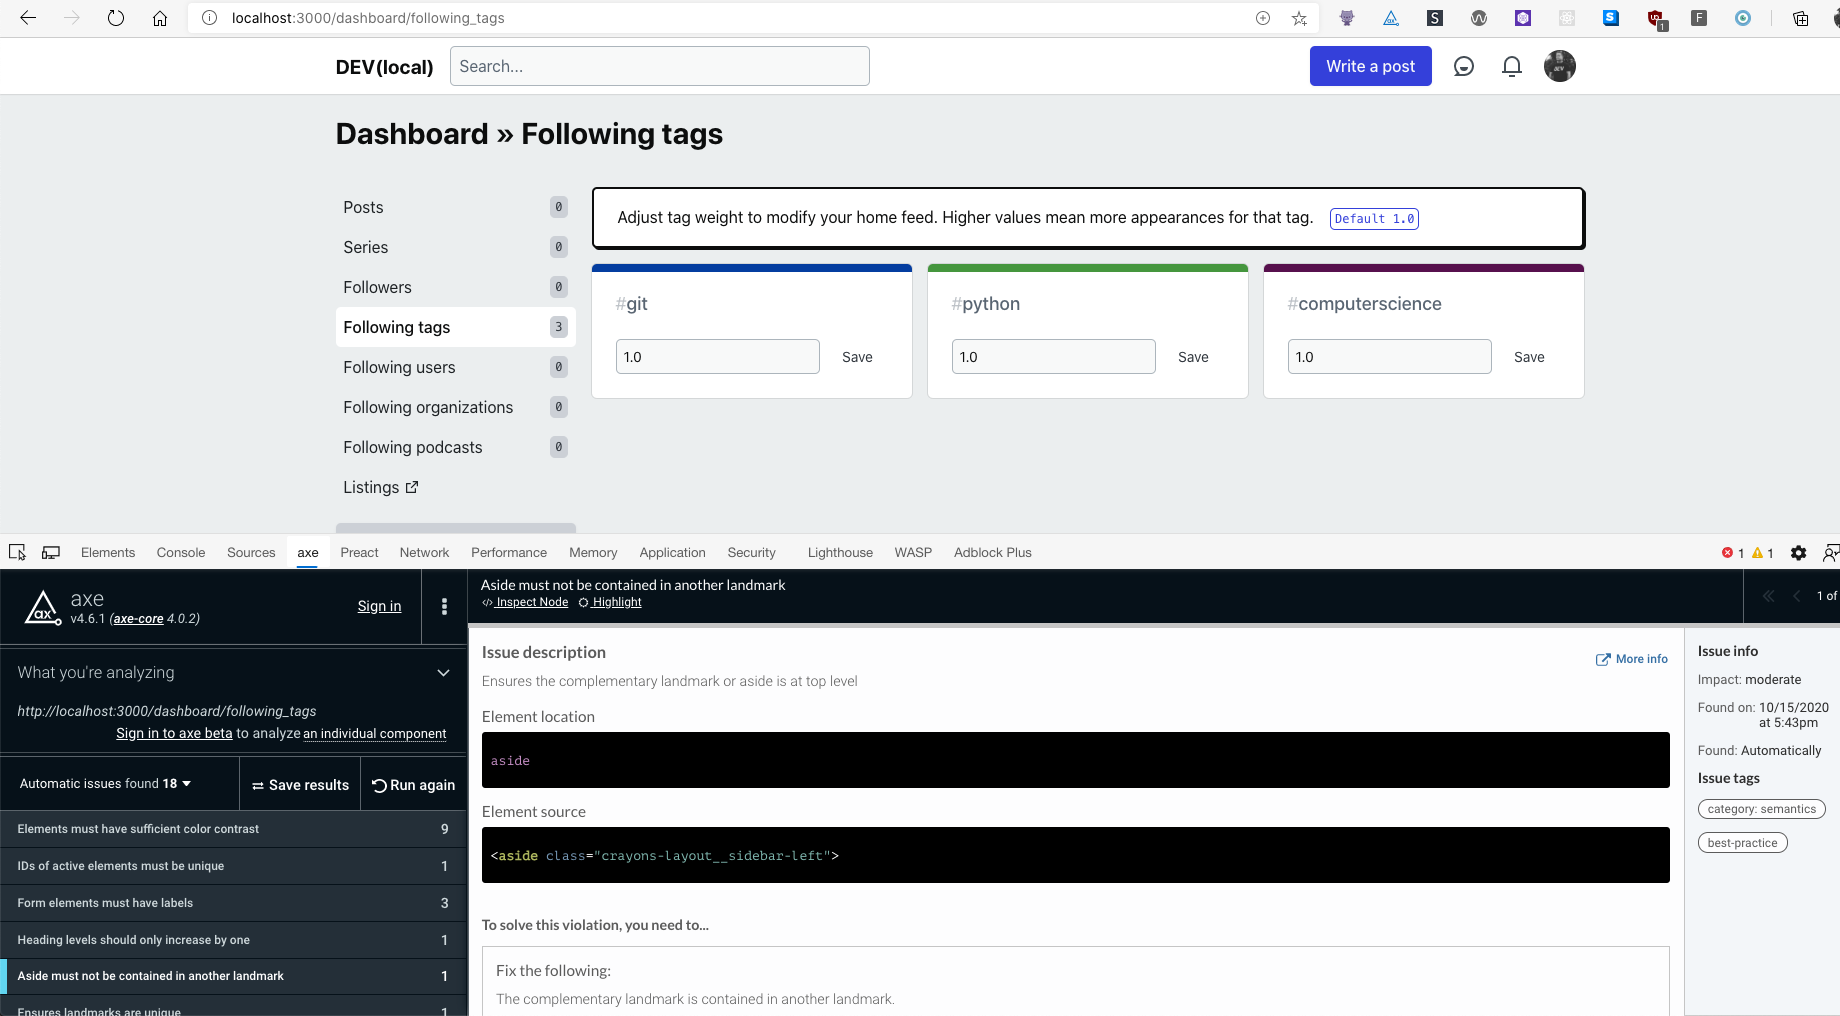The width and height of the screenshot is (1840, 1016).
Task: Jump to first issue with double-chevron arrow
Action: point(1768,595)
